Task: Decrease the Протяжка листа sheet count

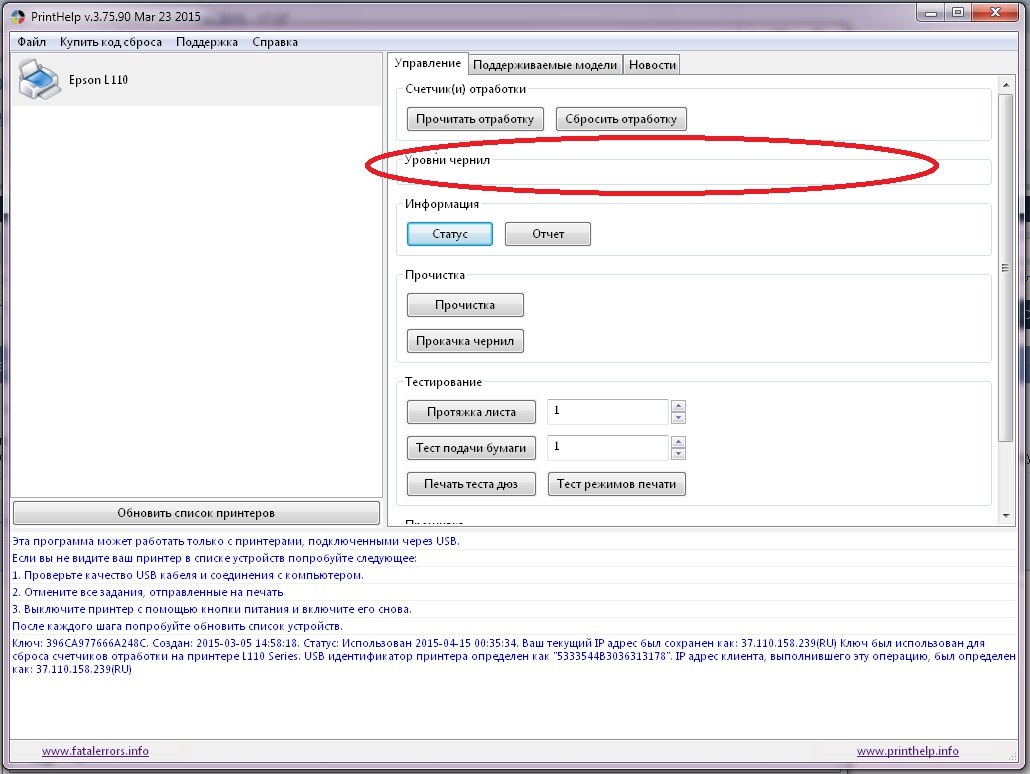Action: click(679, 418)
